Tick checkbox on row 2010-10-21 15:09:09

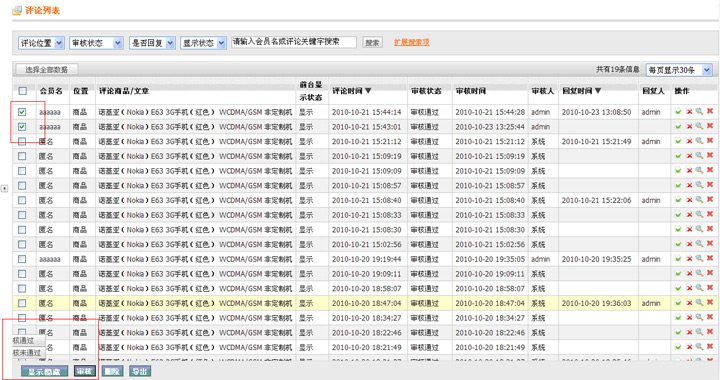[x=22, y=171]
